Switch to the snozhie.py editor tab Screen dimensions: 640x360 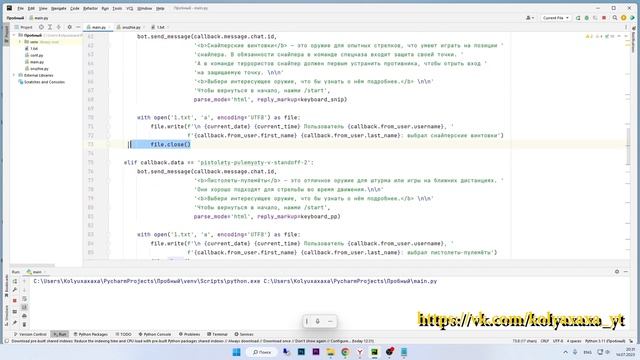pyautogui.click(x=131, y=27)
